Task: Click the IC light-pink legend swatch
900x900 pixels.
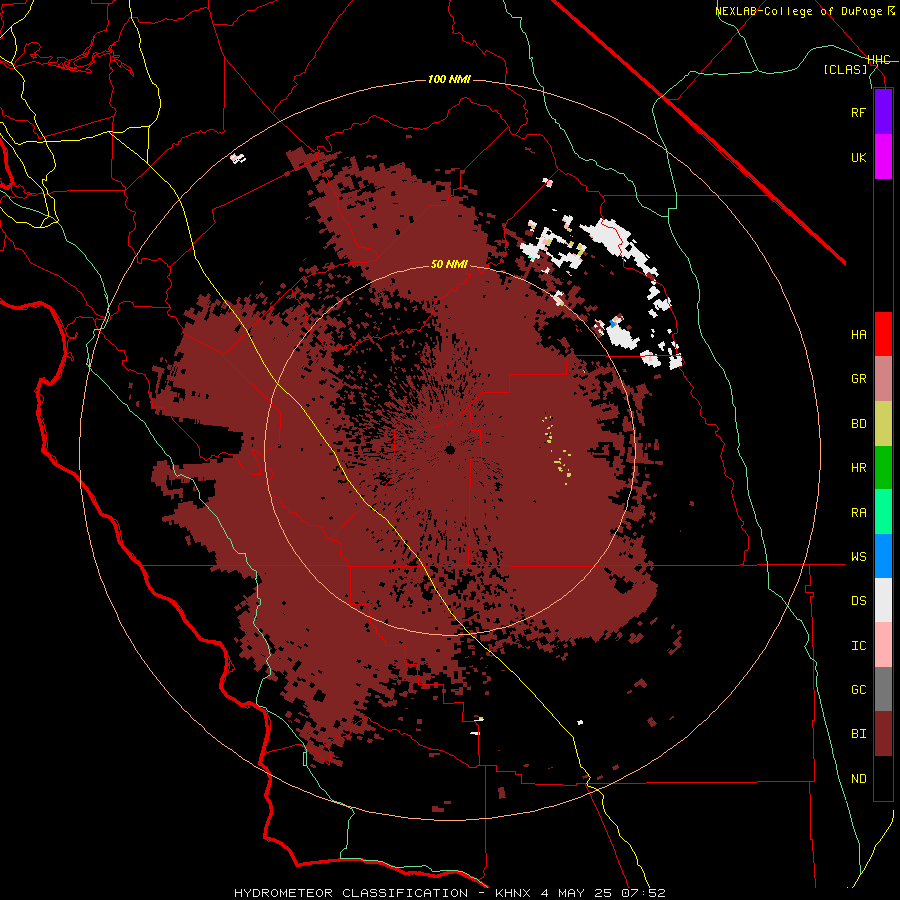Action: click(x=883, y=645)
